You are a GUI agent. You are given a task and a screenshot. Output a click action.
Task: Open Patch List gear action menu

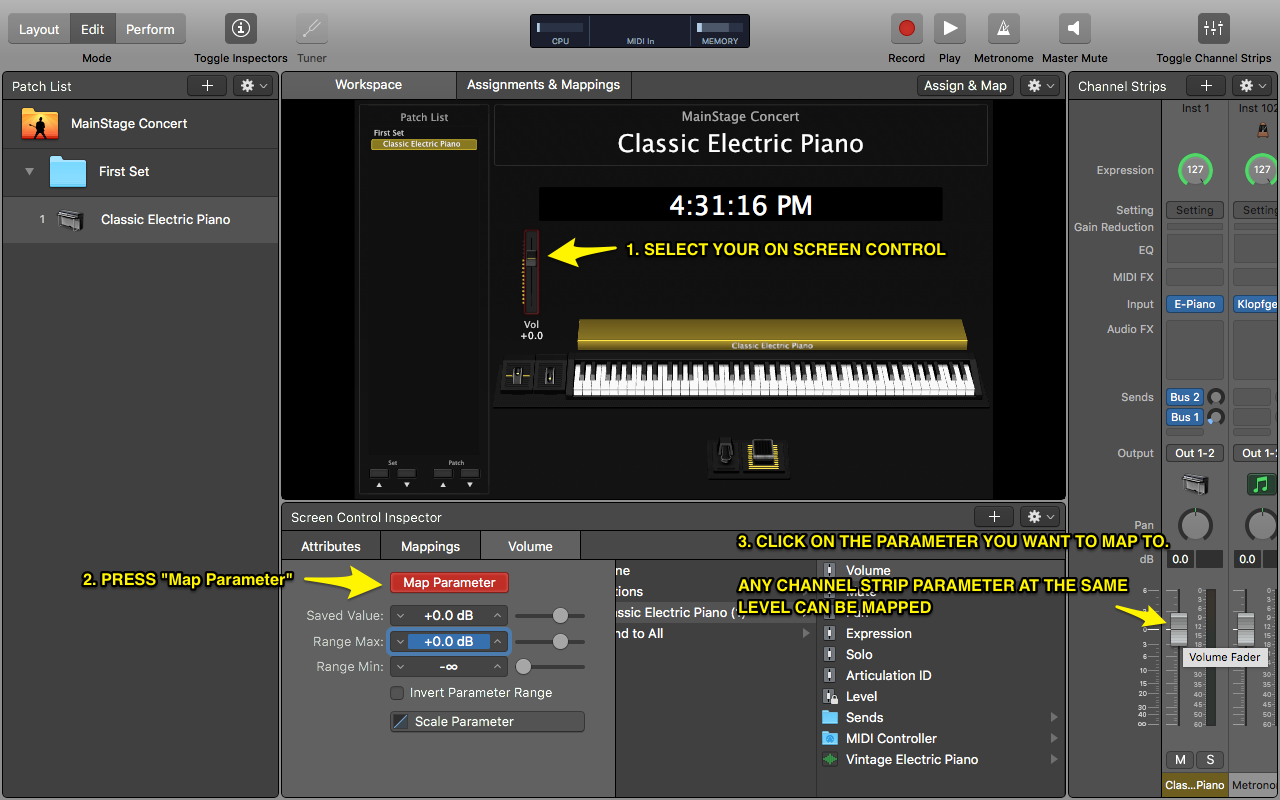point(253,86)
